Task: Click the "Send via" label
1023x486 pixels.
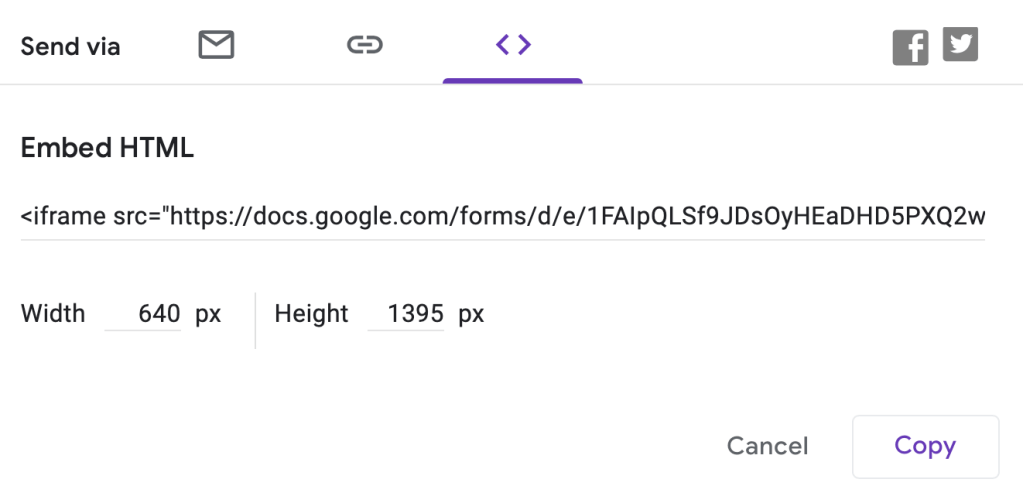Action: click(70, 46)
